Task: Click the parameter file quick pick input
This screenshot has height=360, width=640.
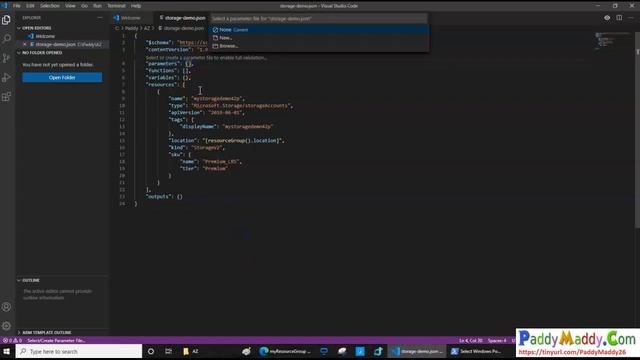Action: 319,18
